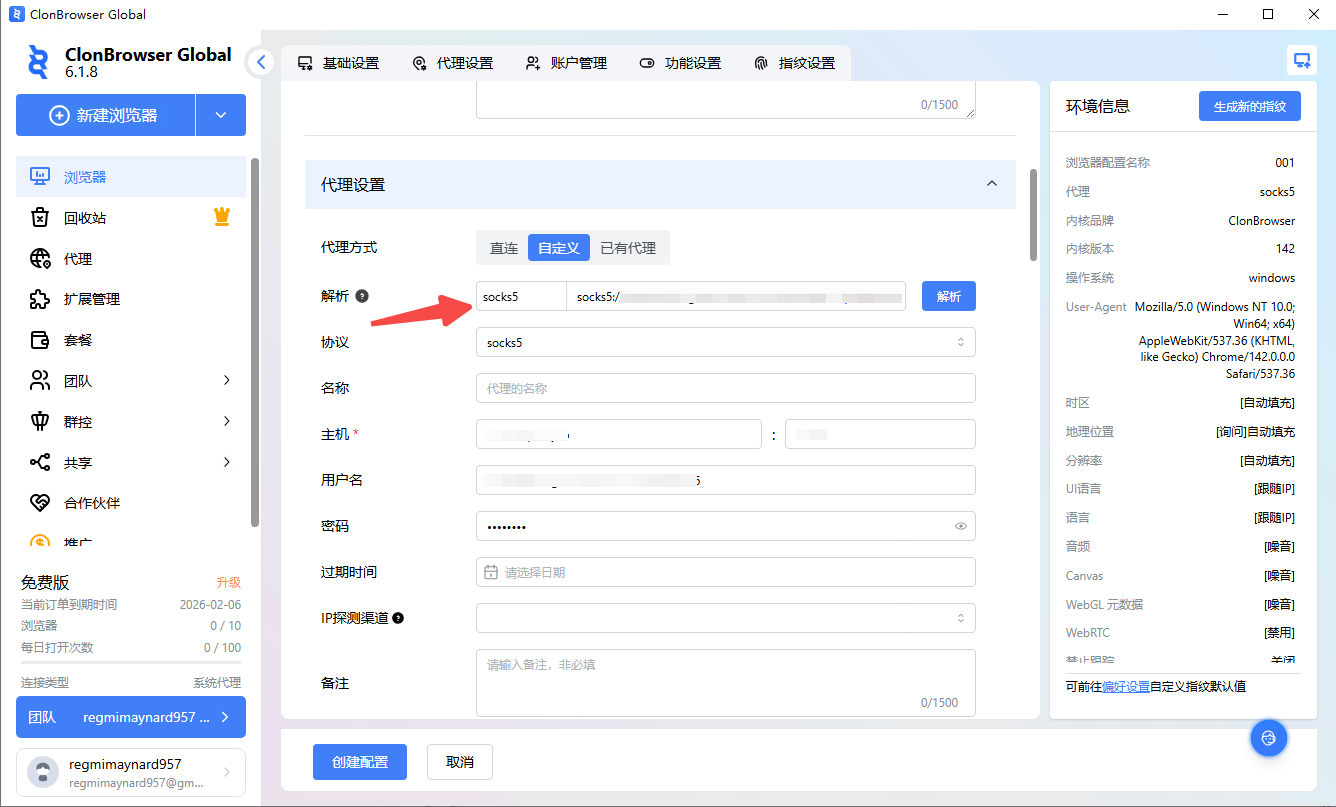
Task: Click the globe proxy (代理) sidebar icon
Action: (40, 259)
